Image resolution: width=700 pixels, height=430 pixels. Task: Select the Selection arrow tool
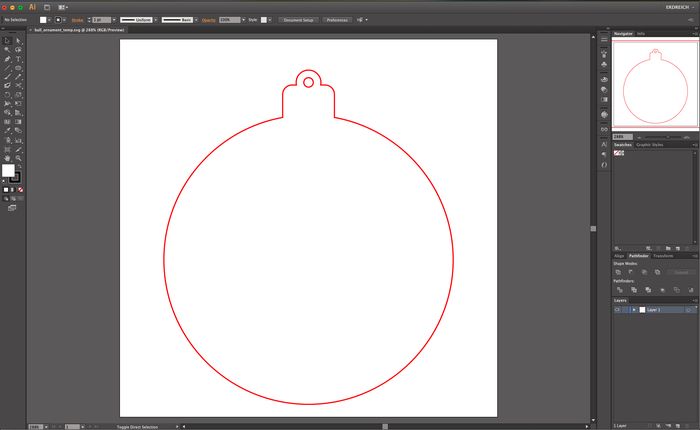(7, 38)
